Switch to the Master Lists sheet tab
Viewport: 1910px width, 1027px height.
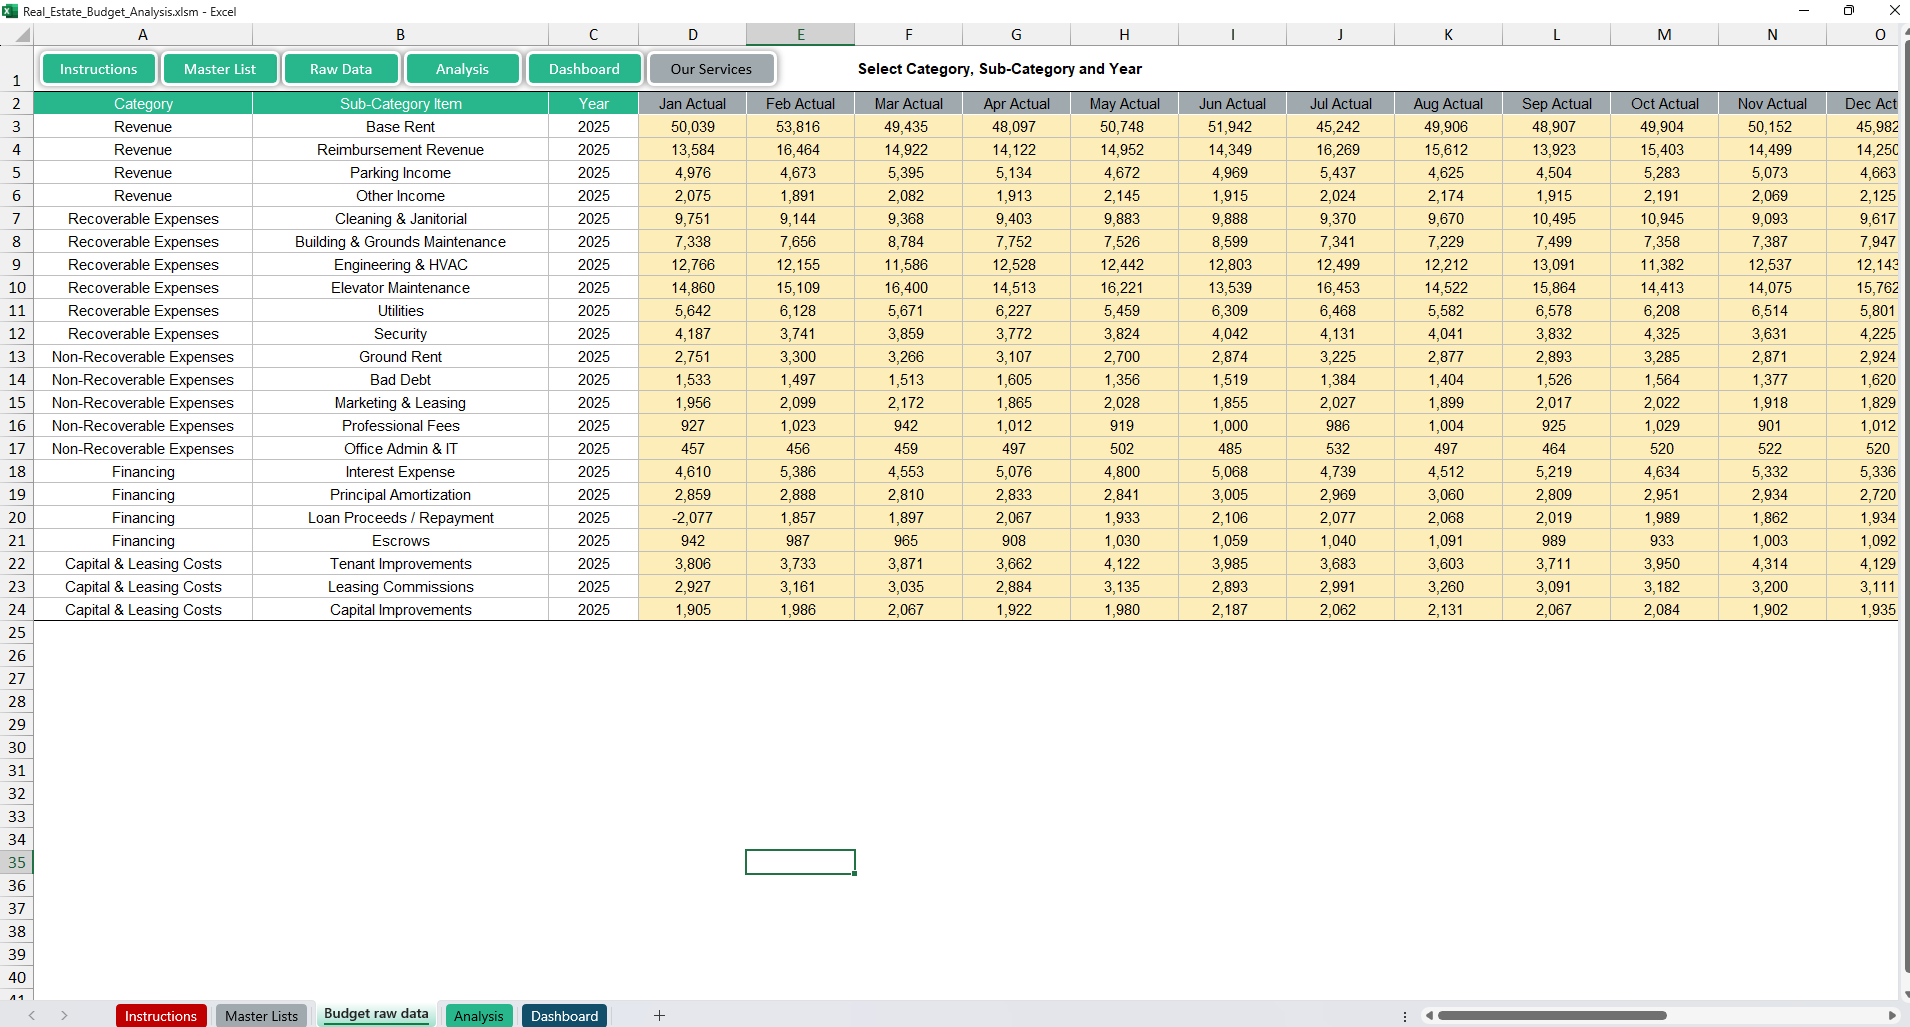[x=261, y=1016]
